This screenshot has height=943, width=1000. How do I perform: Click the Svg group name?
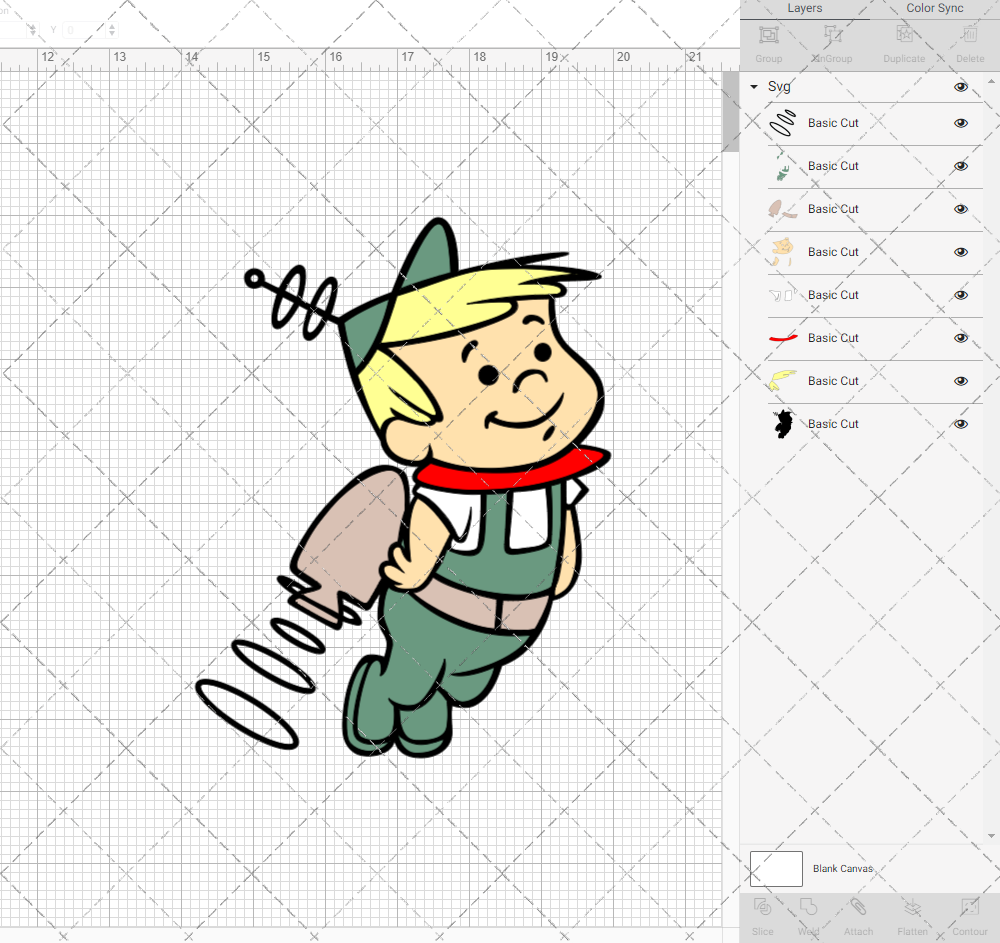(x=779, y=87)
